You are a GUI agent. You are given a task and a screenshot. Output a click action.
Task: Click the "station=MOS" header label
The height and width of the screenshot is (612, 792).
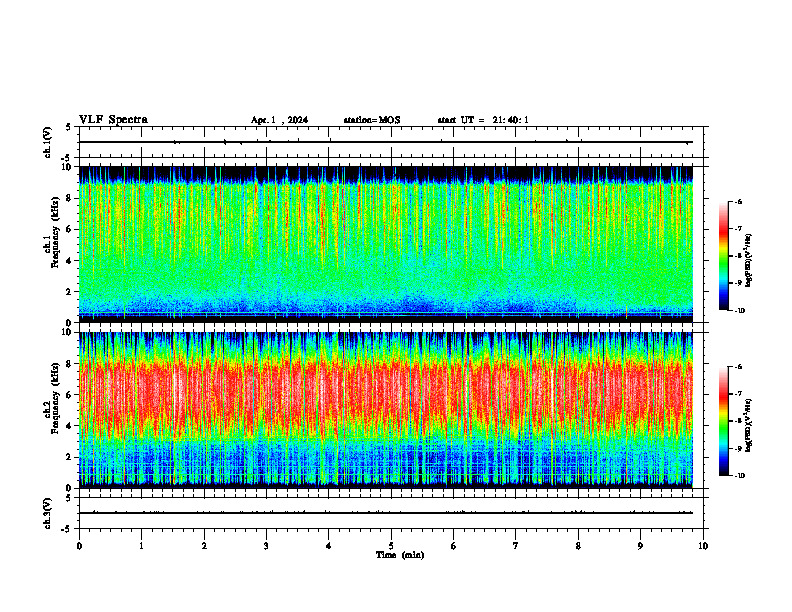tap(372, 120)
